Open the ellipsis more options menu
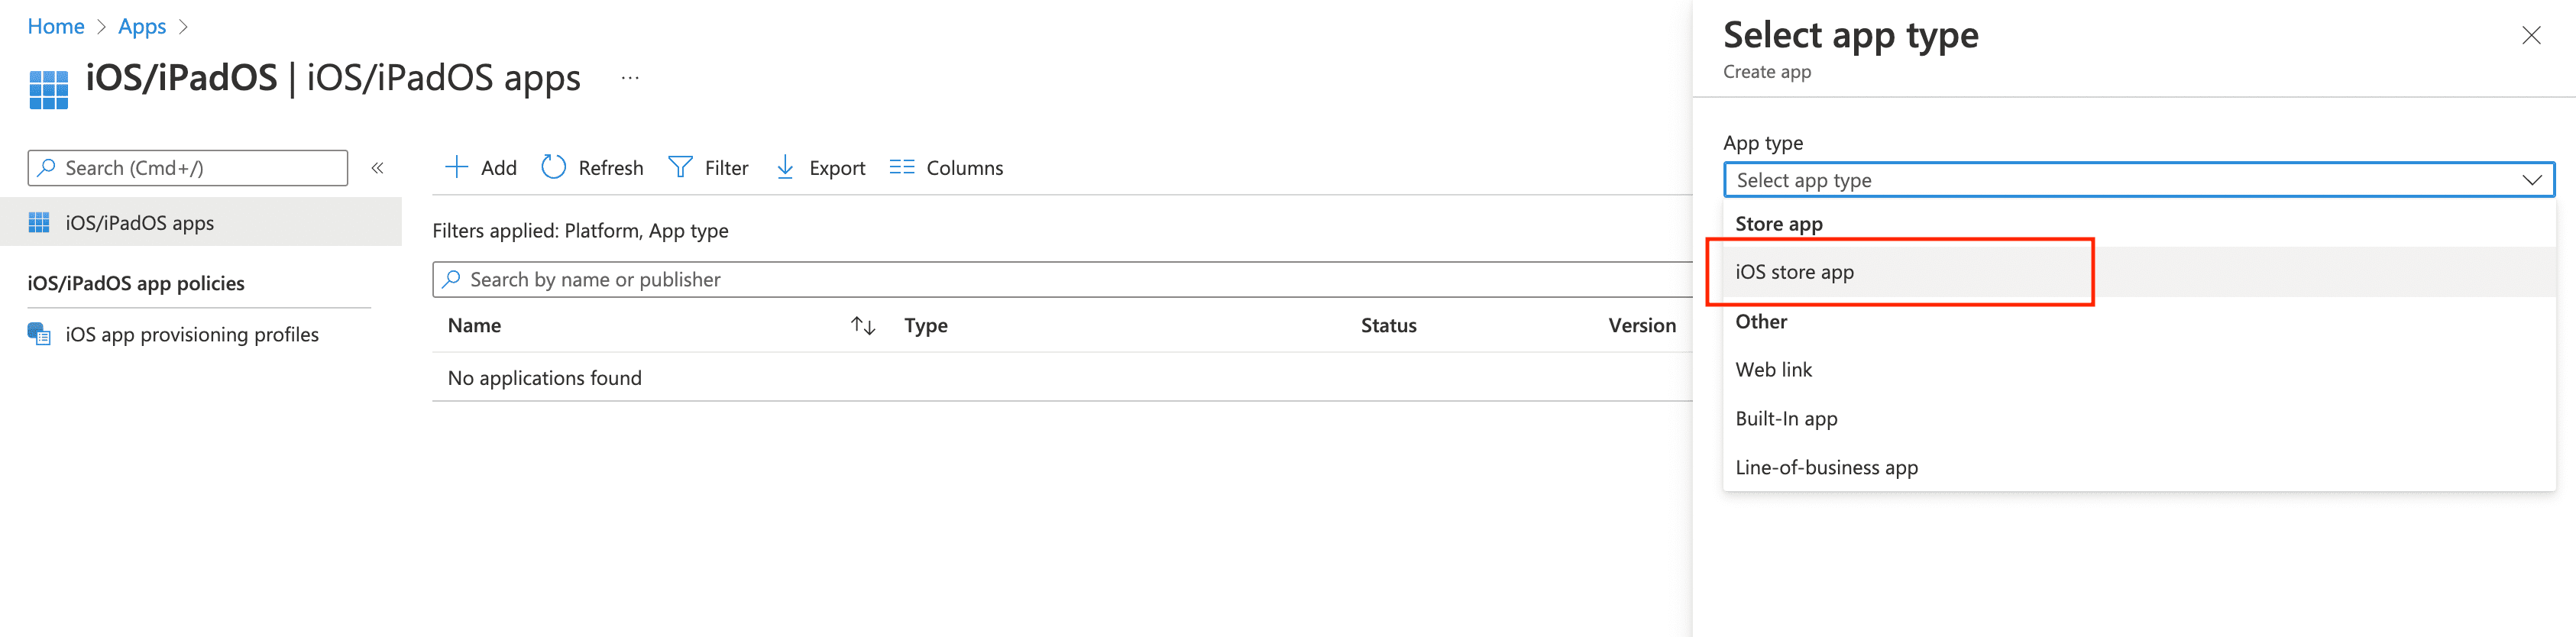Image resolution: width=2576 pixels, height=637 pixels. click(630, 78)
